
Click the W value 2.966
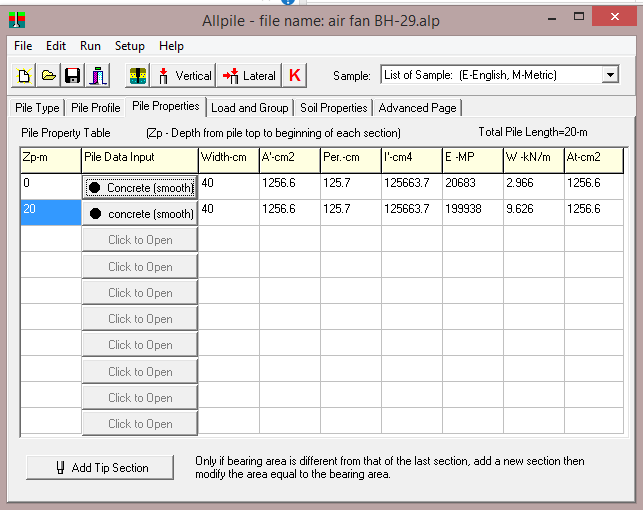[x=520, y=183]
